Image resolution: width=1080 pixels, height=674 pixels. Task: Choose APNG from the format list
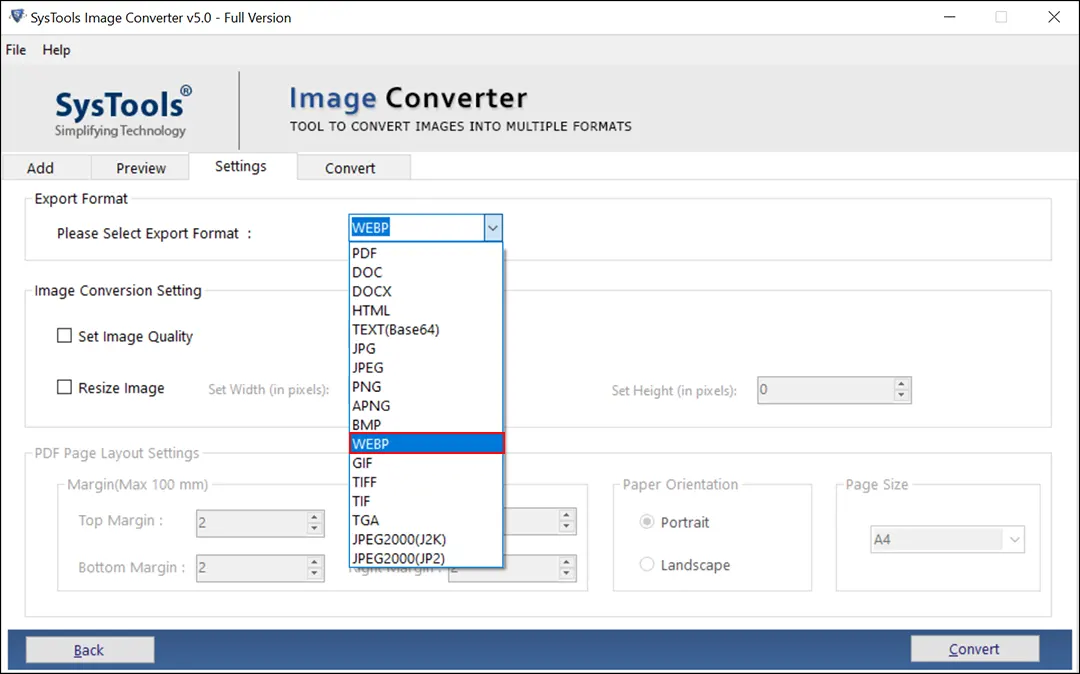[x=426, y=406]
